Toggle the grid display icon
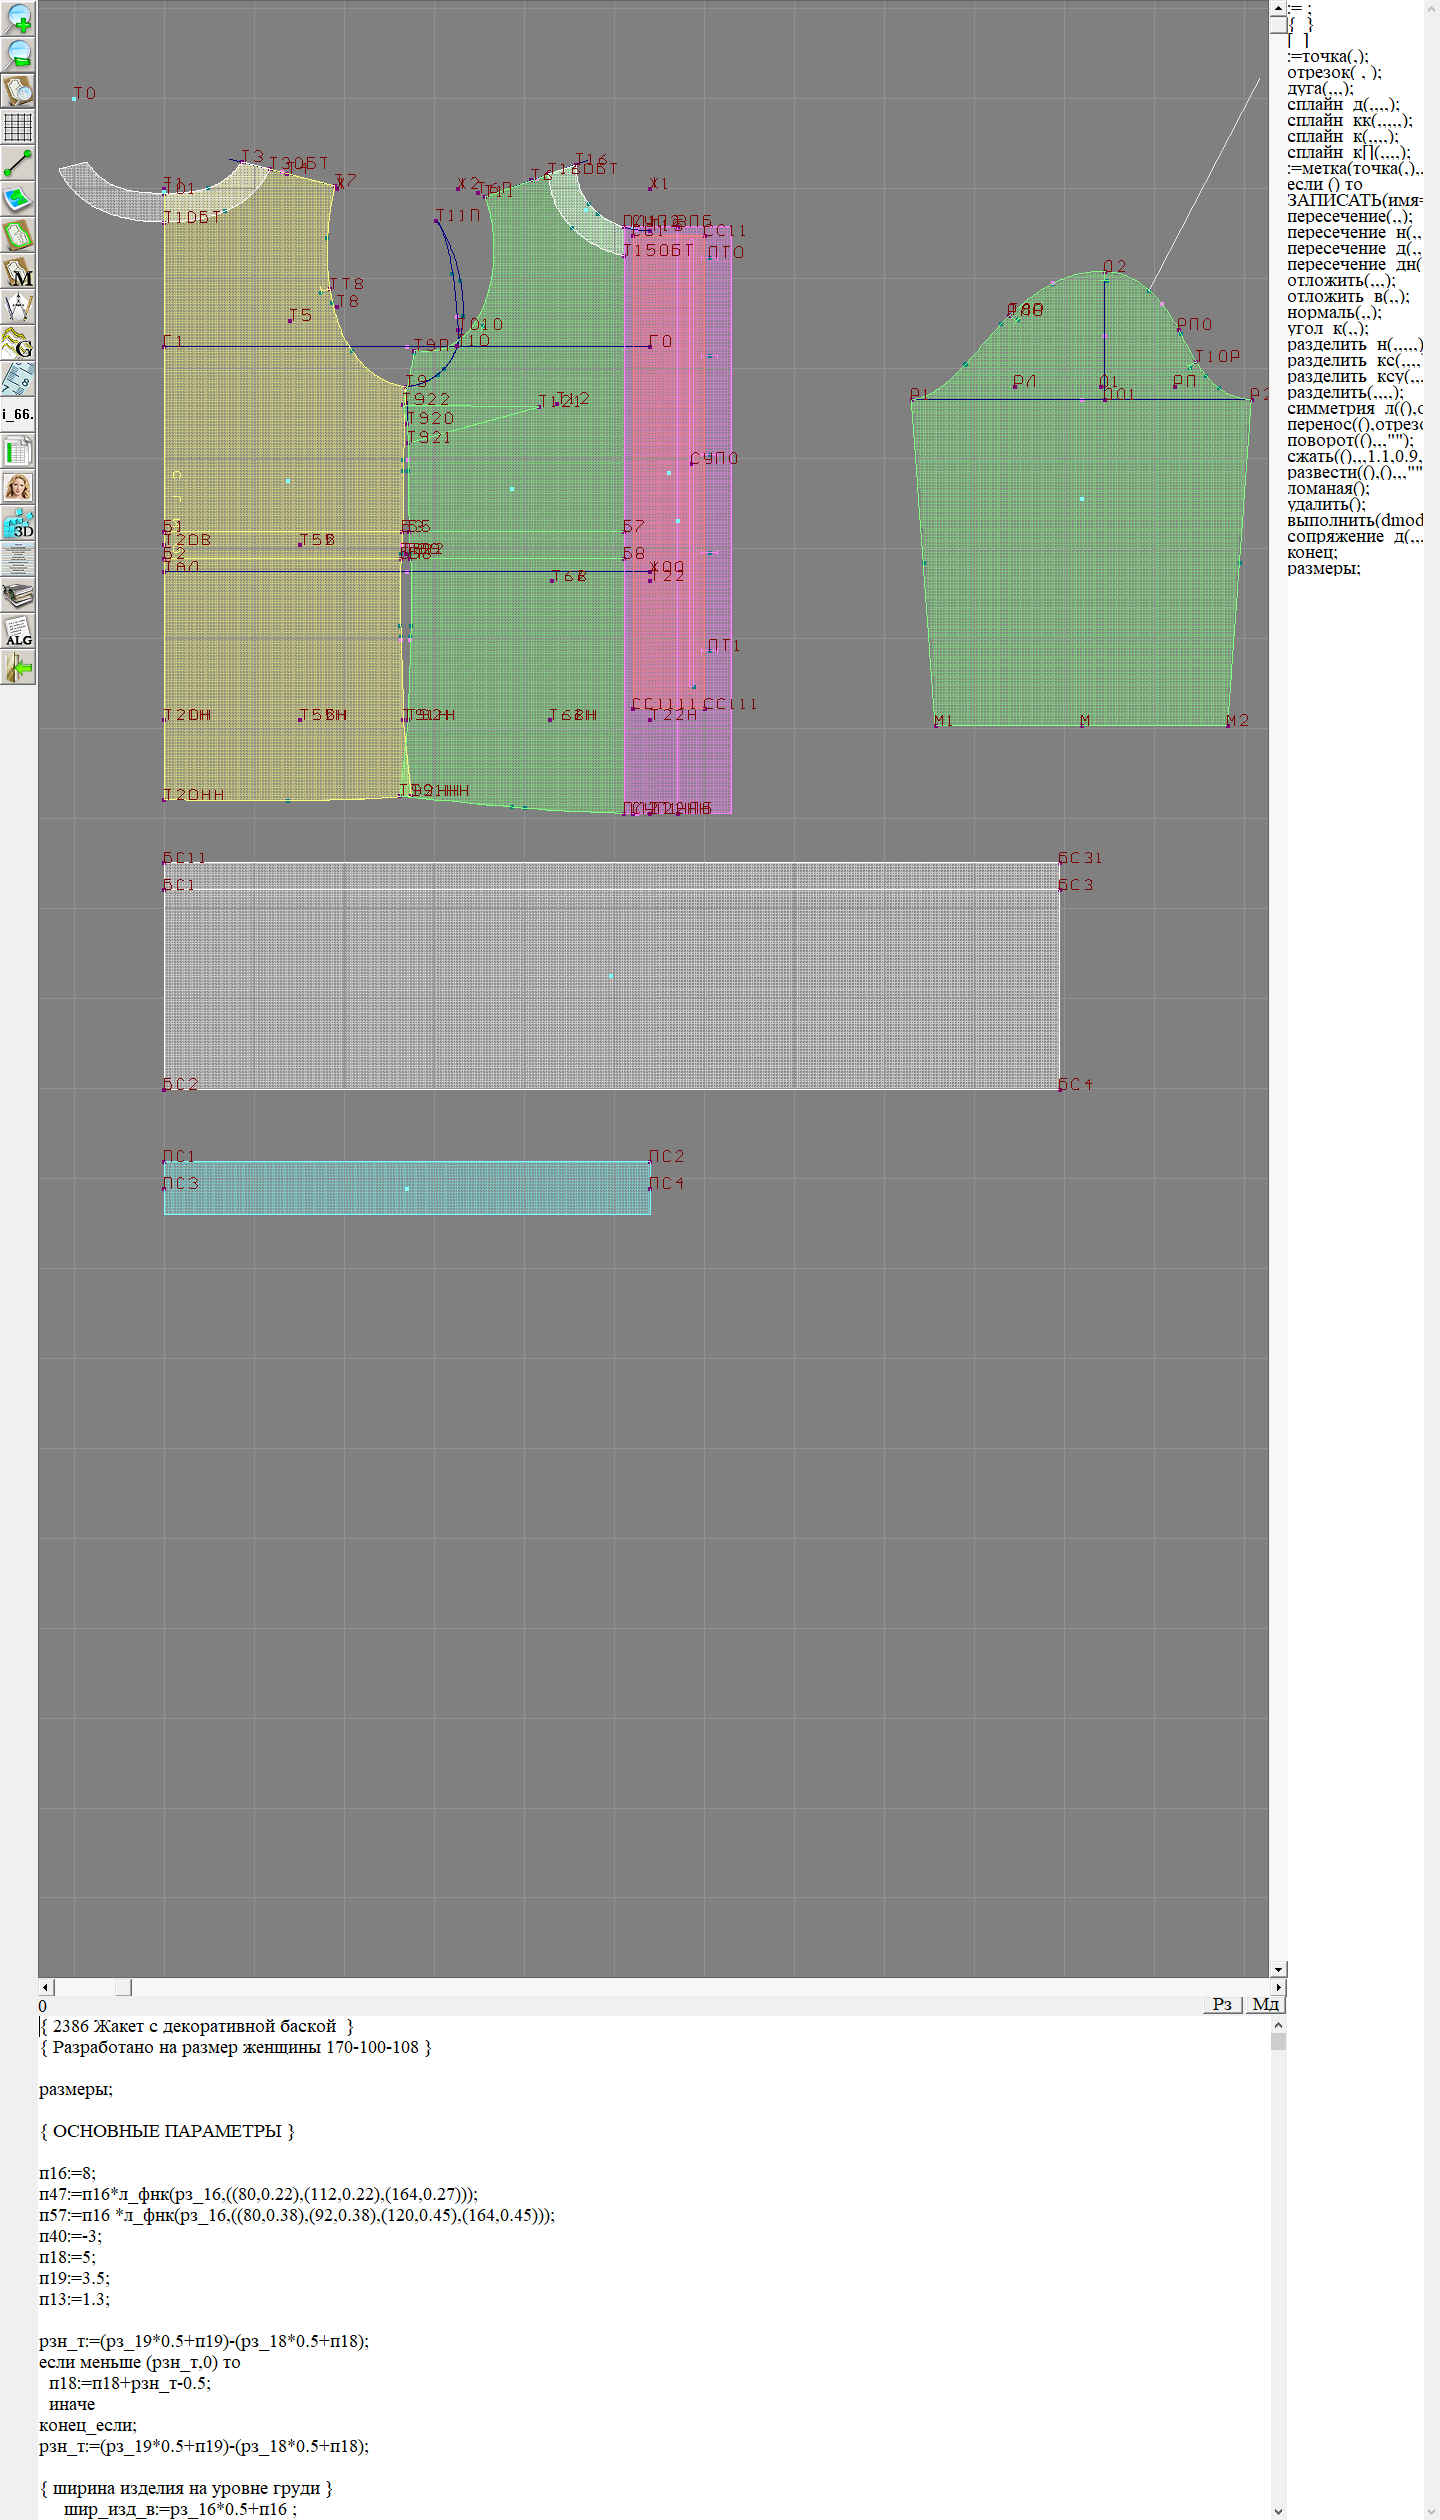Image resolution: width=1440 pixels, height=2520 pixels. 18,127
